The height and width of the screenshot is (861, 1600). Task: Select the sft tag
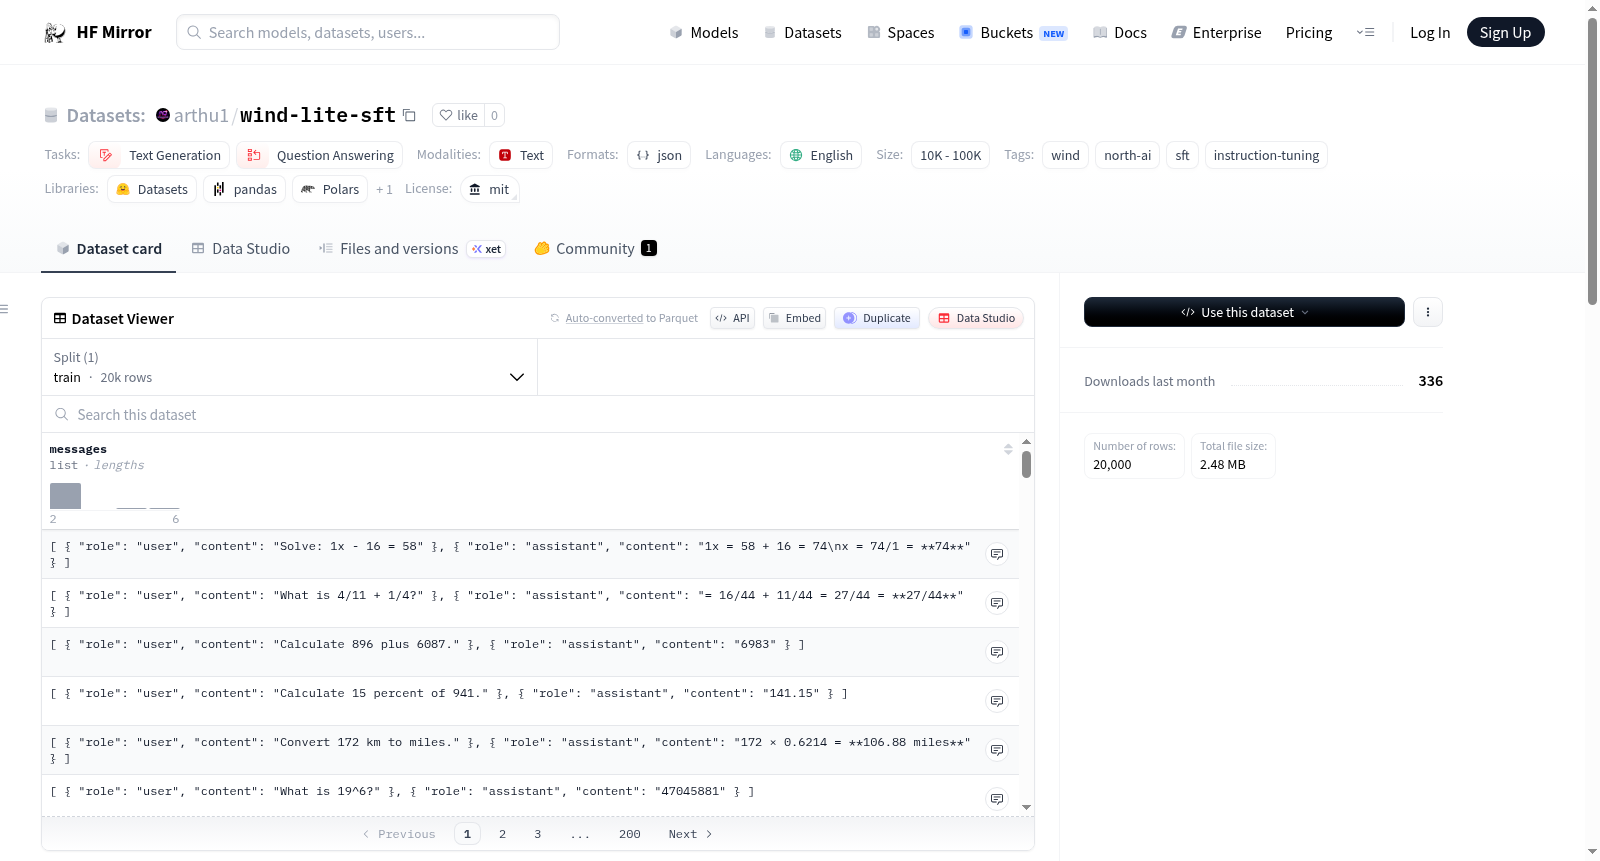tap(1182, 155)
